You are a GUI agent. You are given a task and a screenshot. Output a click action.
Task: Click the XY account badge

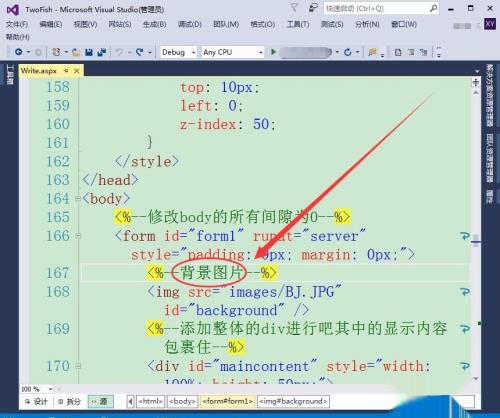click(x=490, y=24)
